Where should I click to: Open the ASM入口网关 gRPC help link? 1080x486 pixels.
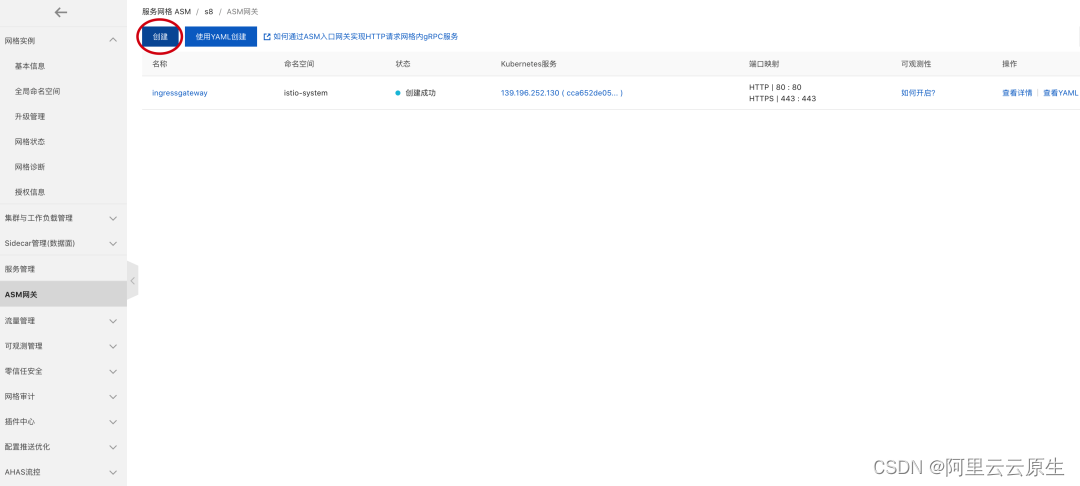[x=365, y=37]
